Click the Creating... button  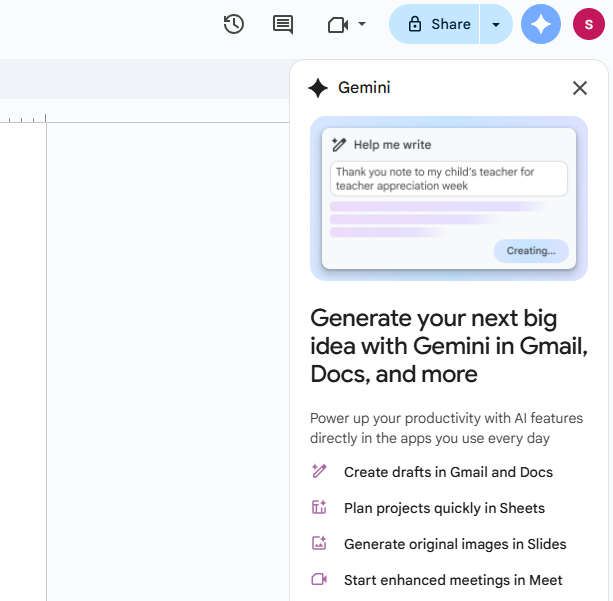(x=531, y=251)
